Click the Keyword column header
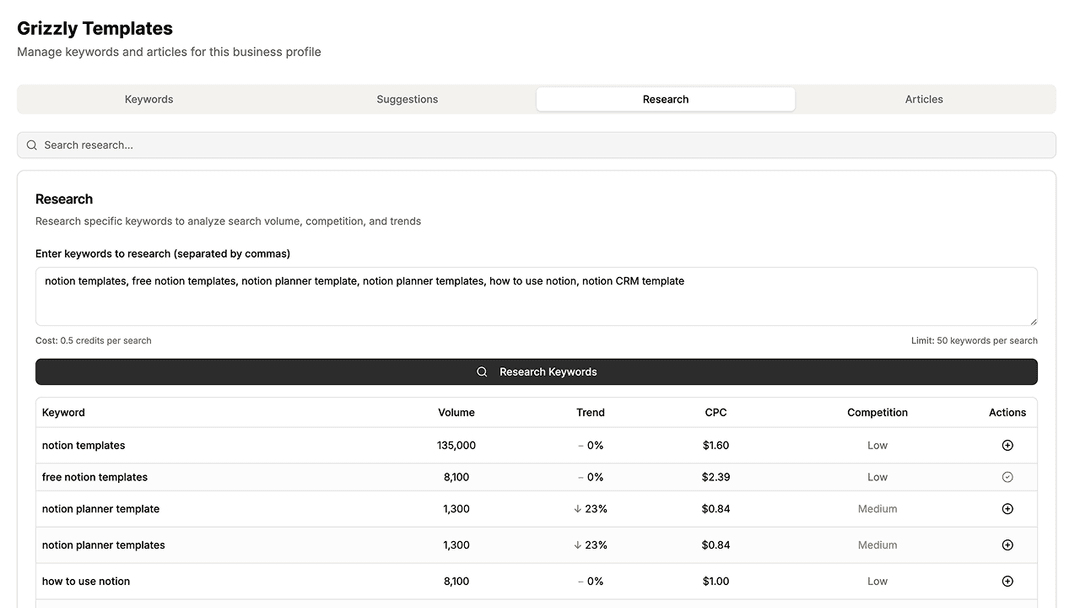Viewport: 1080px width, 608px height. point(63,412)
